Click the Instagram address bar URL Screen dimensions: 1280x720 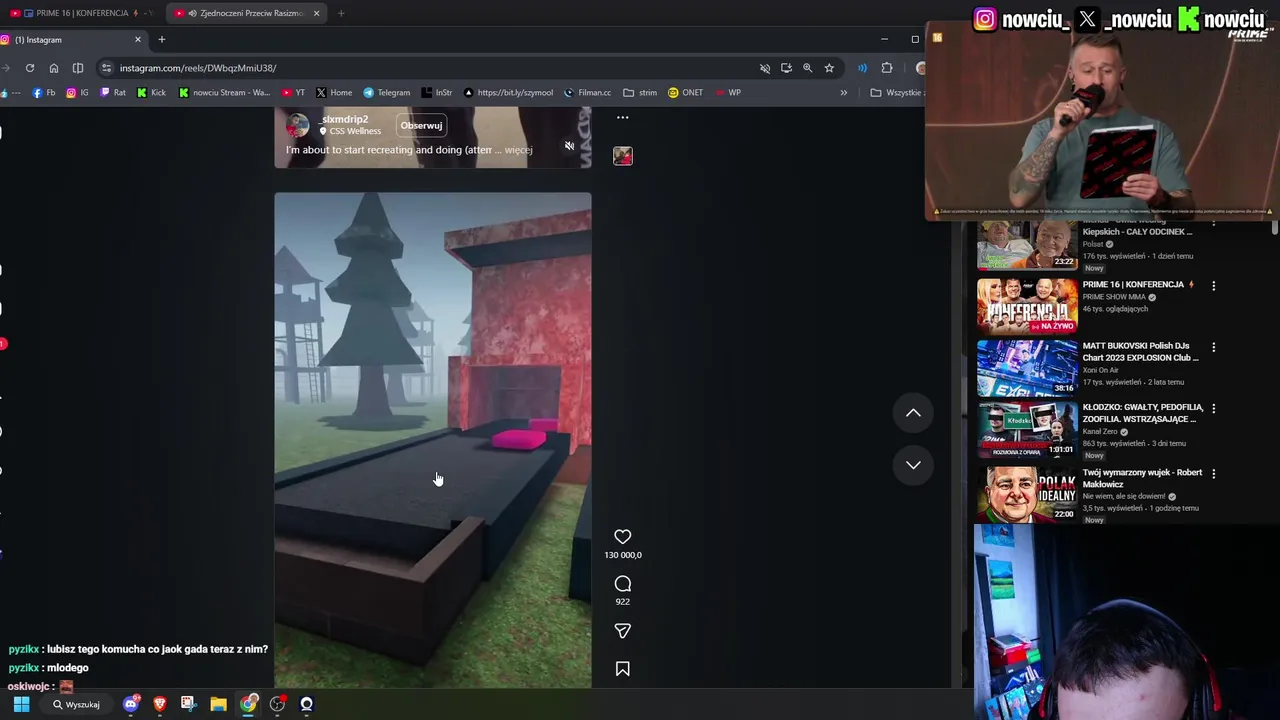pyautogui.click(x=198, y=68)
